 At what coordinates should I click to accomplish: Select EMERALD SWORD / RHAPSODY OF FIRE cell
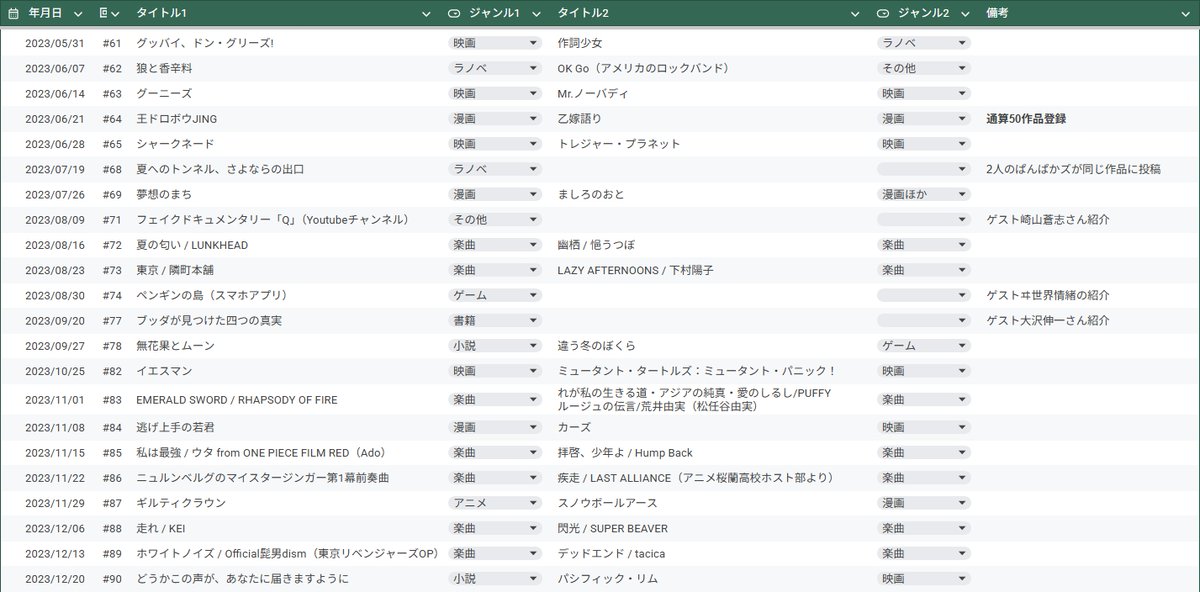(x=237, y=399)
